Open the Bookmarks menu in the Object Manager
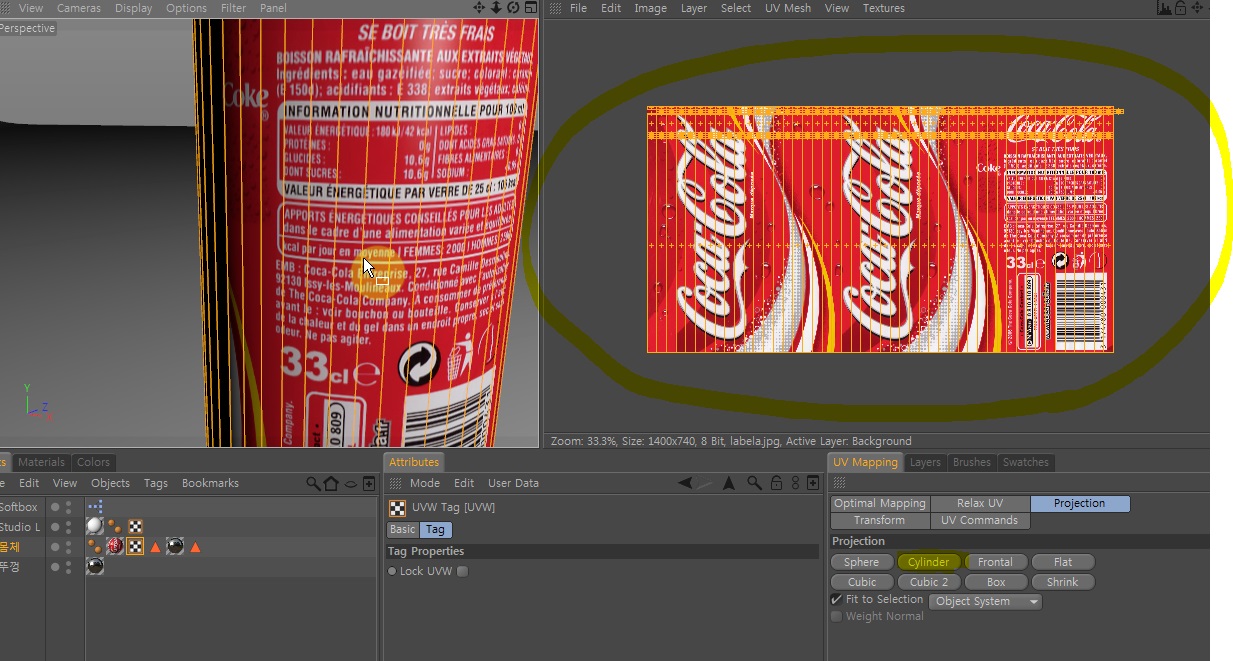The image size is (1233, 661). click(210, 483)
